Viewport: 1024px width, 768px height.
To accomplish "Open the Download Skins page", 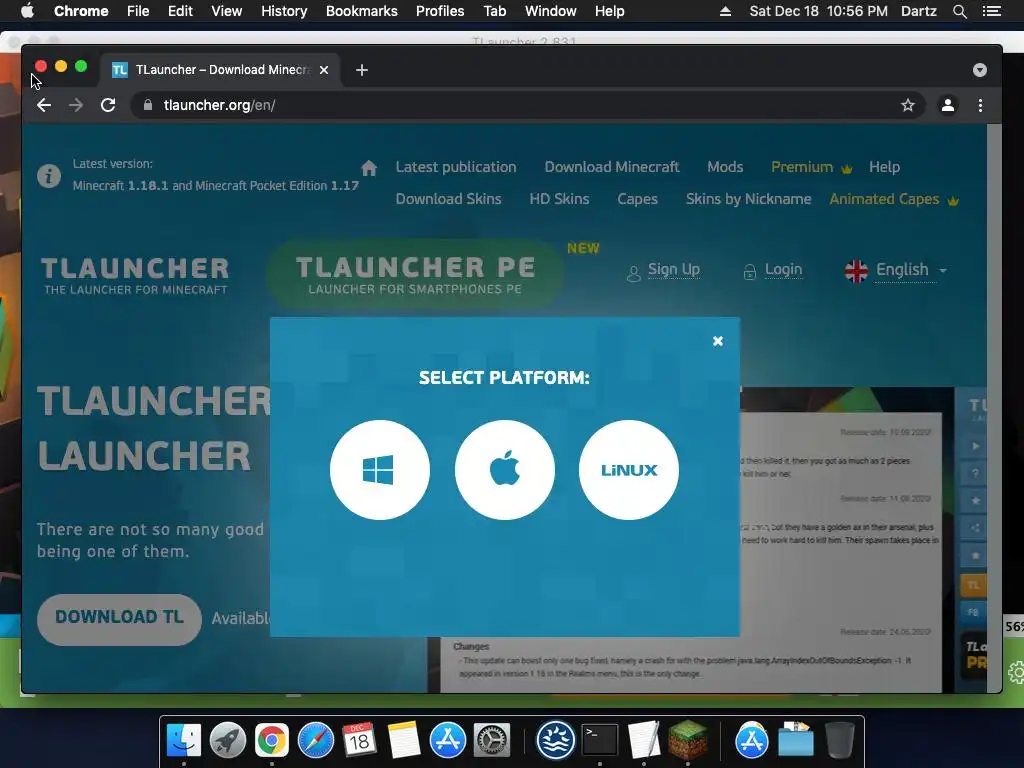I will [x=449, y=199].
